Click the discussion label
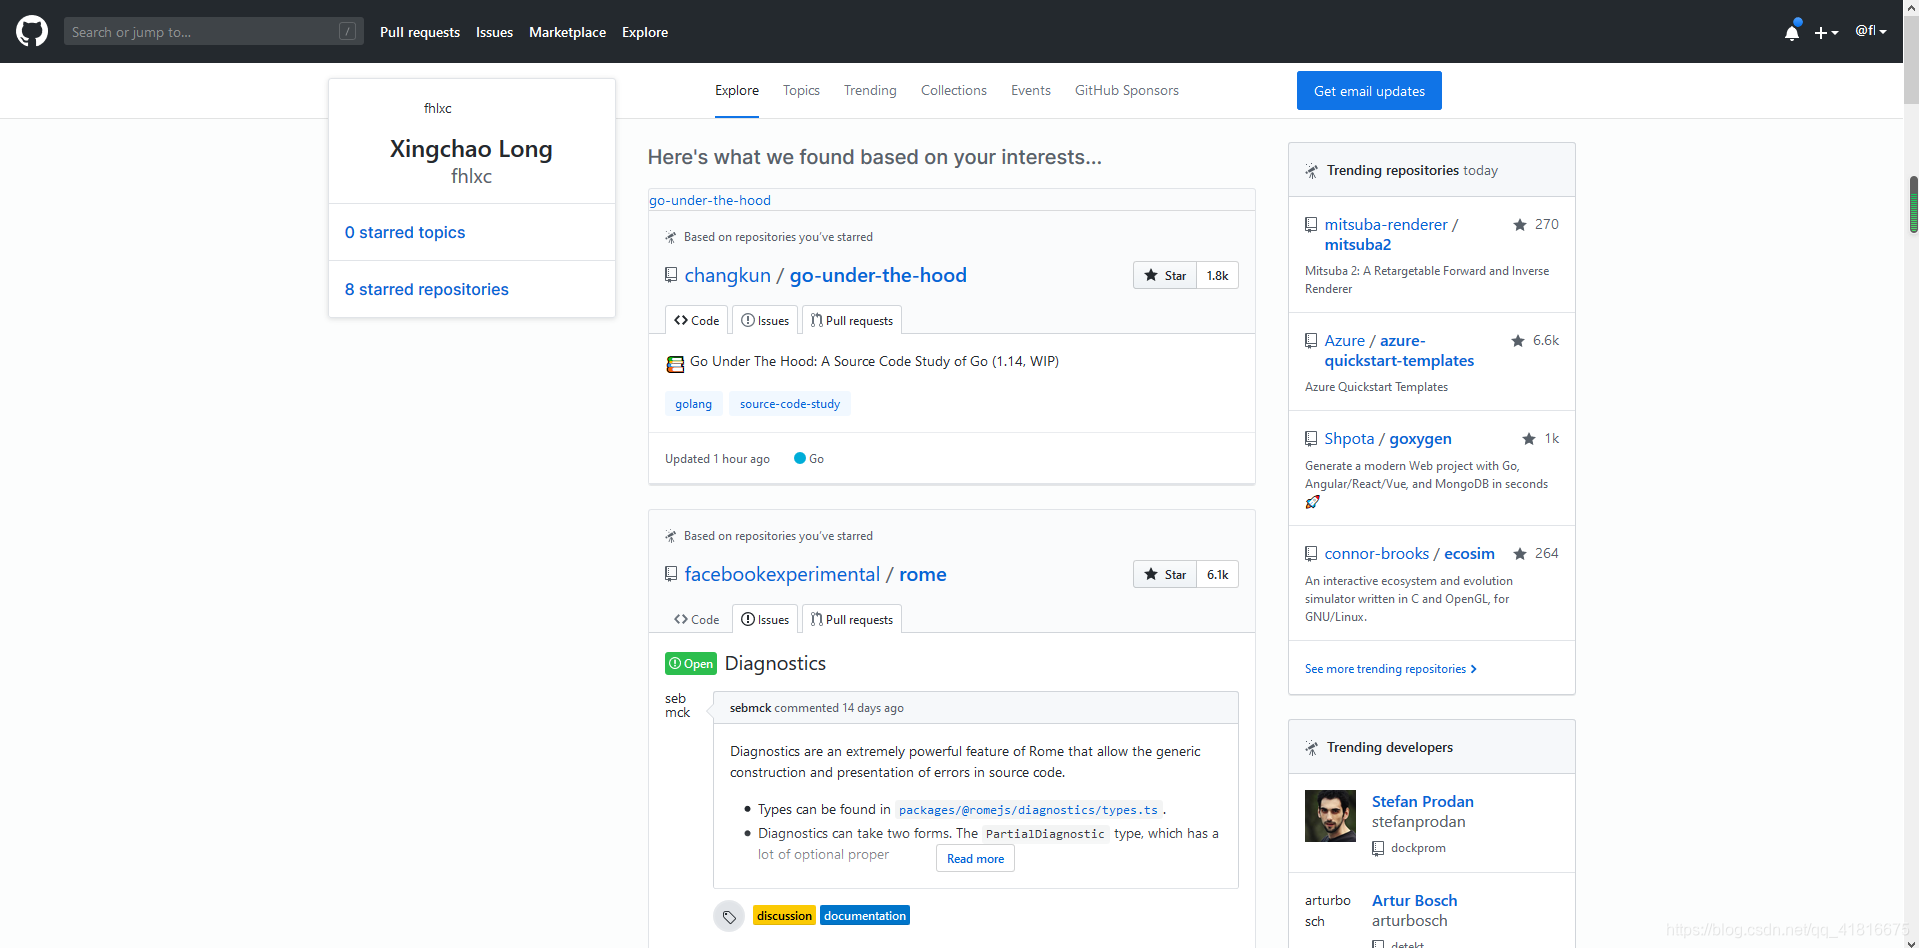The width and height of the screenshot is (1919, 948). point(784,915)
